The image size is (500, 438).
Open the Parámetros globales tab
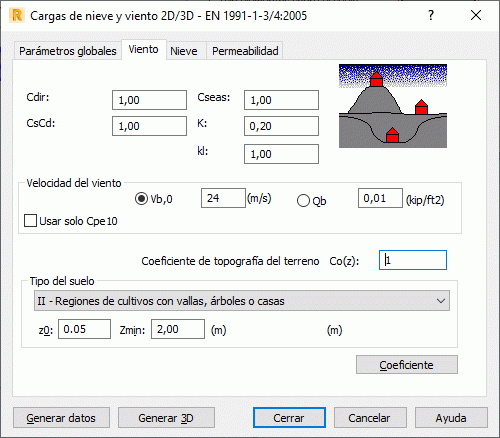coord(67,51)
